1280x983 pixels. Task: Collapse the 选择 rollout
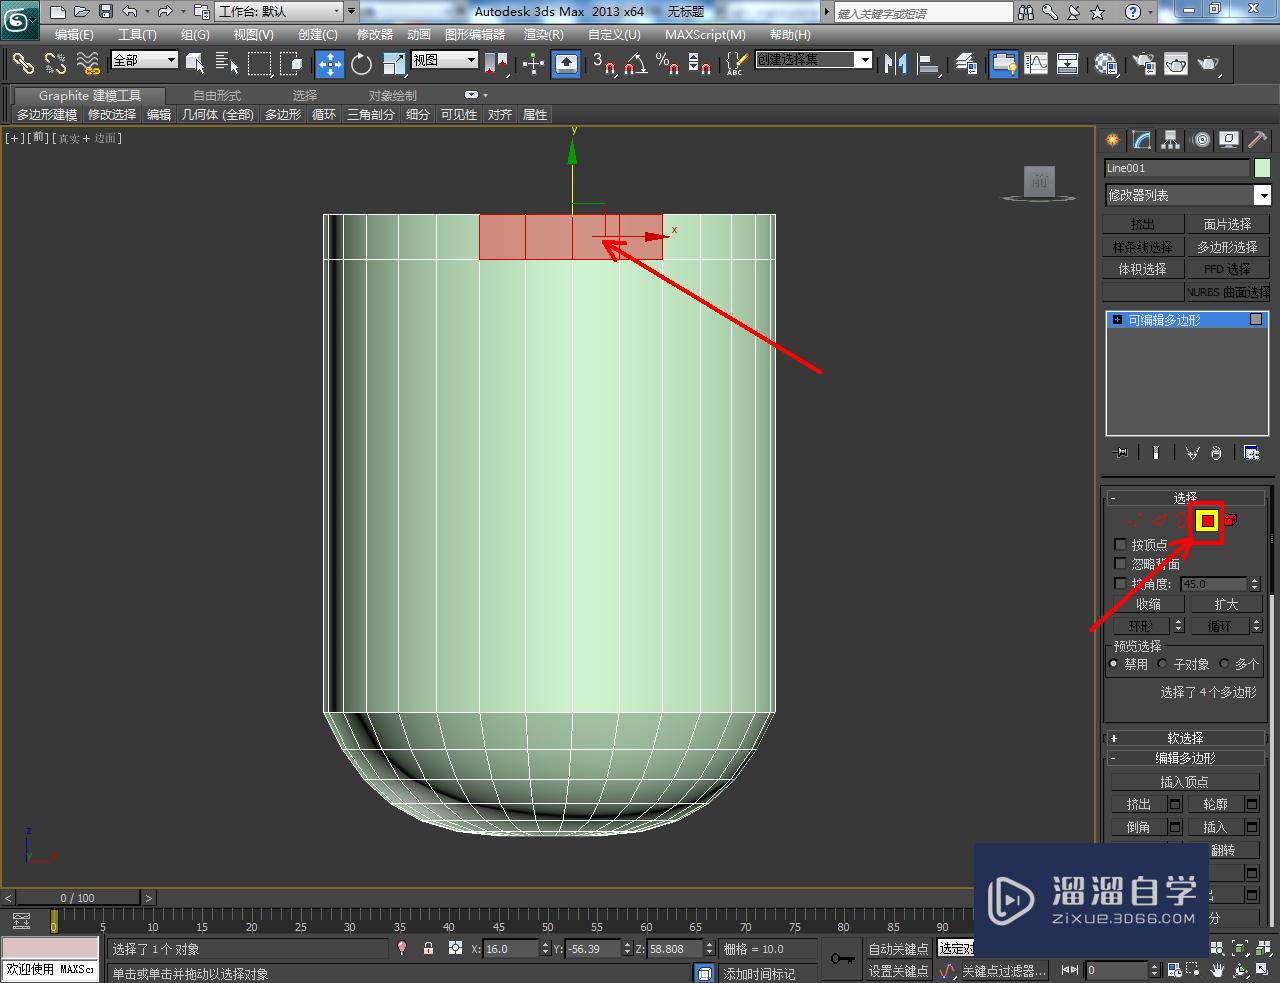[1186, 497]
